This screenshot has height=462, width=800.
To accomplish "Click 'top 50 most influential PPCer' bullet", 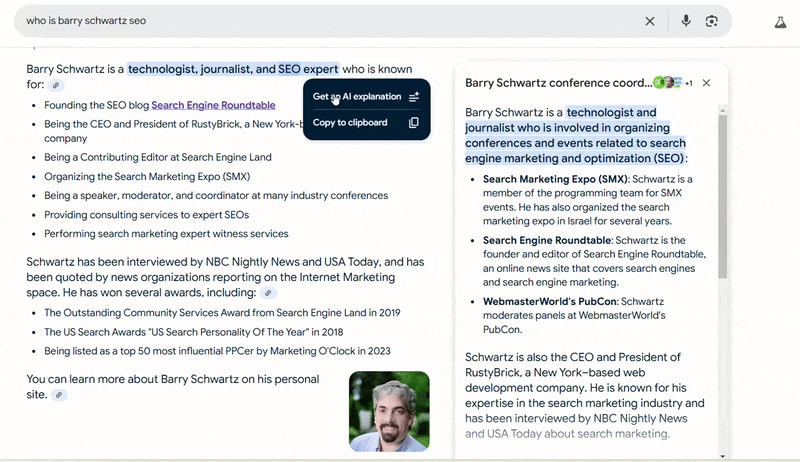I will [x=217, y=351].
